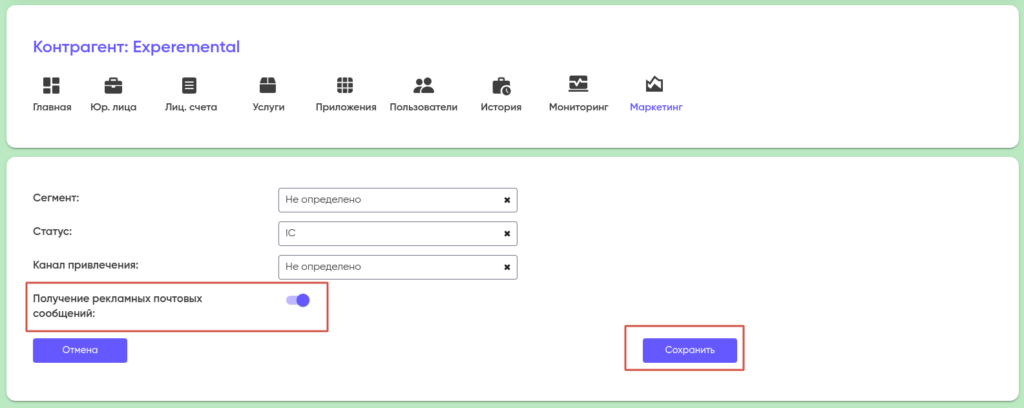Viewport: 1024px width, 408px height.
Task: Open the Статус dropdown showing IC
Action: (x=390, y=234)
